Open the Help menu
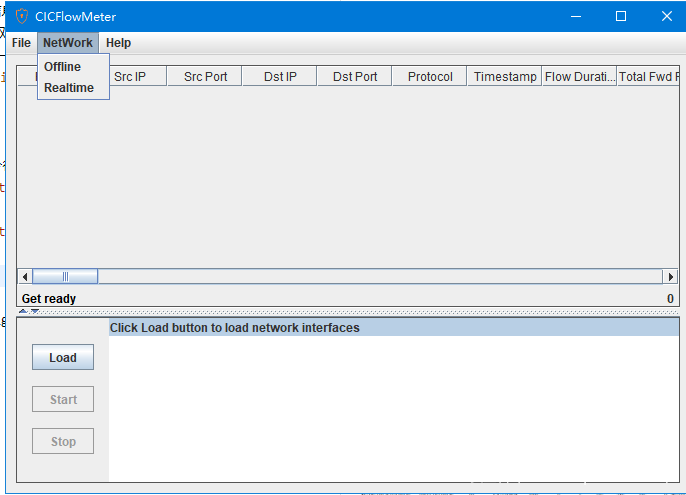 [118, 43]
